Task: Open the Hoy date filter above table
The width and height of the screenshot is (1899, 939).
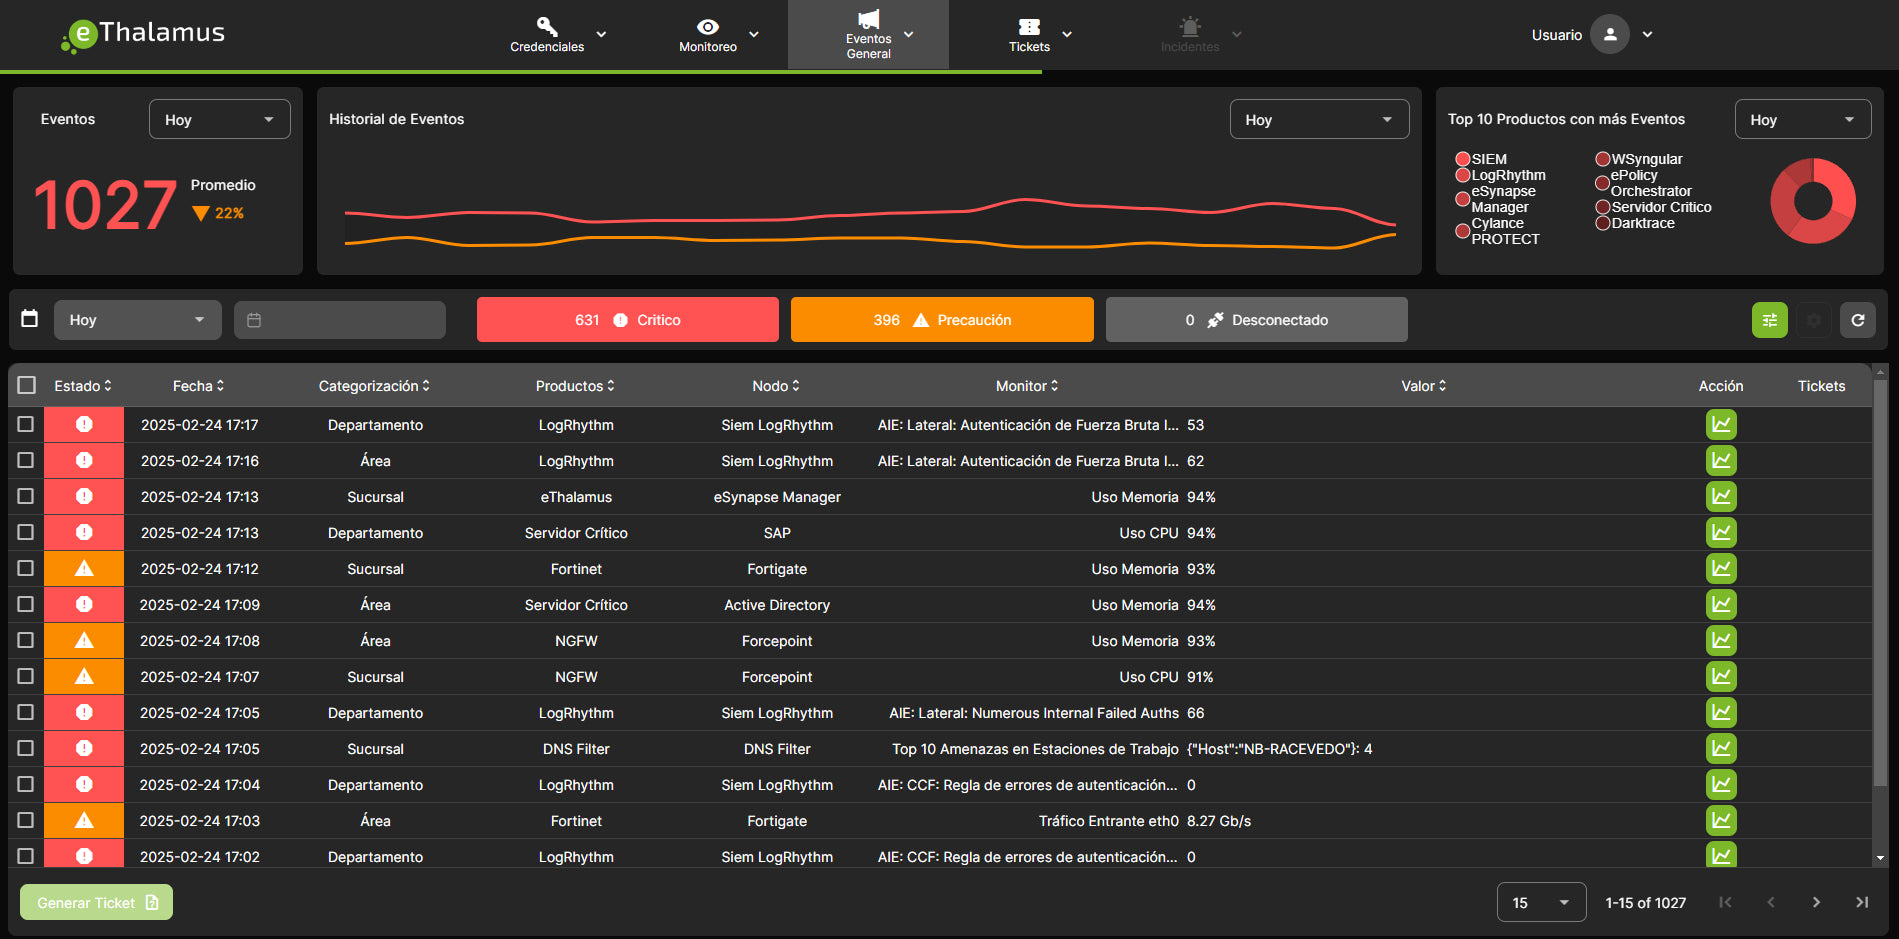Action: coord(138,320)
